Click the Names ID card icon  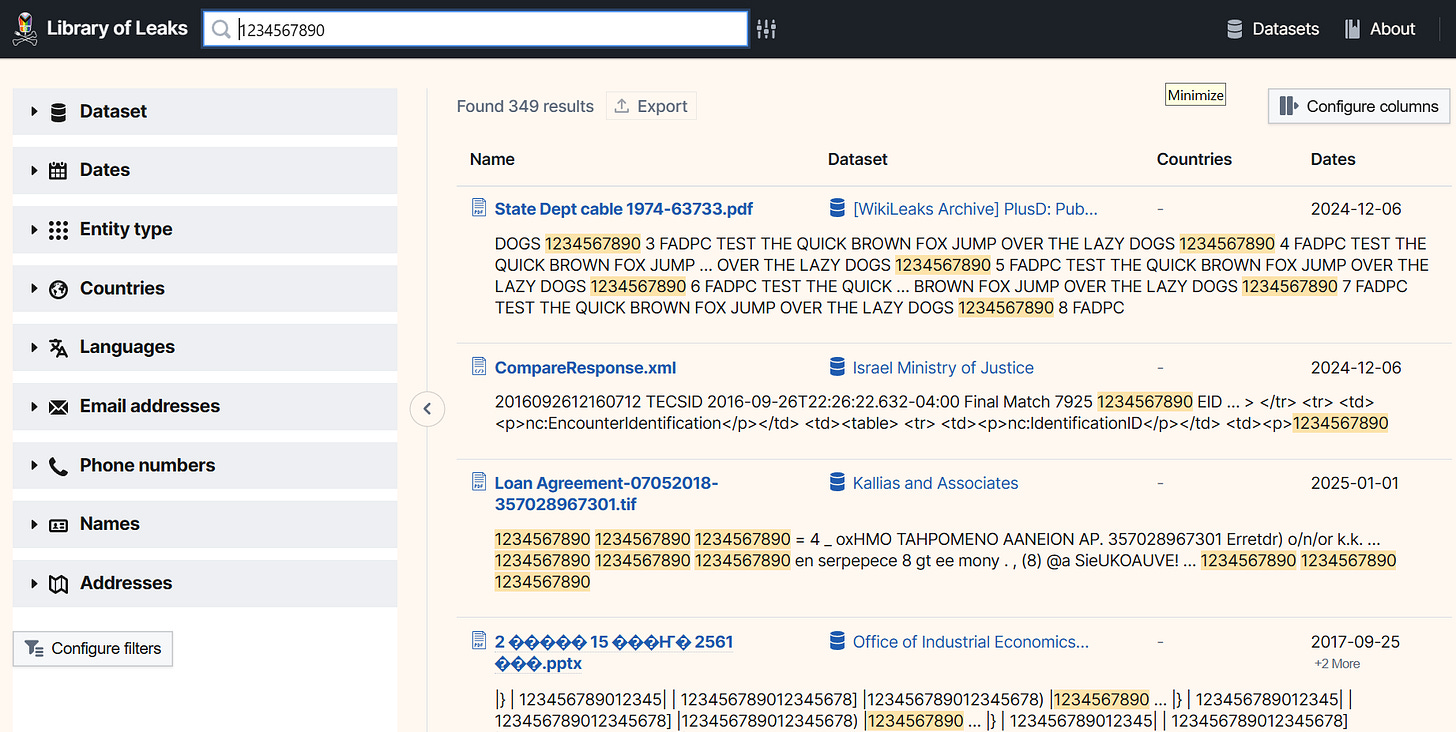click(59, 525)
